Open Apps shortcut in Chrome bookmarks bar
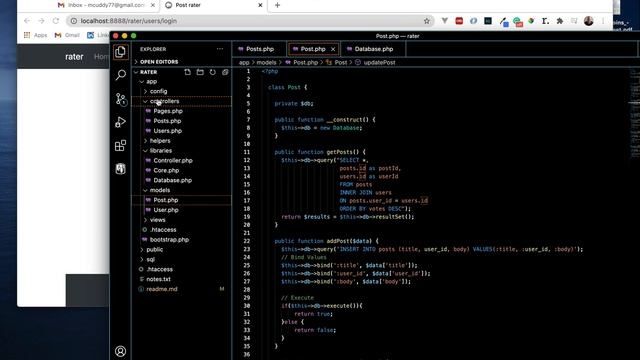This screenshot has height=360, width=640. tap(36, 35)
